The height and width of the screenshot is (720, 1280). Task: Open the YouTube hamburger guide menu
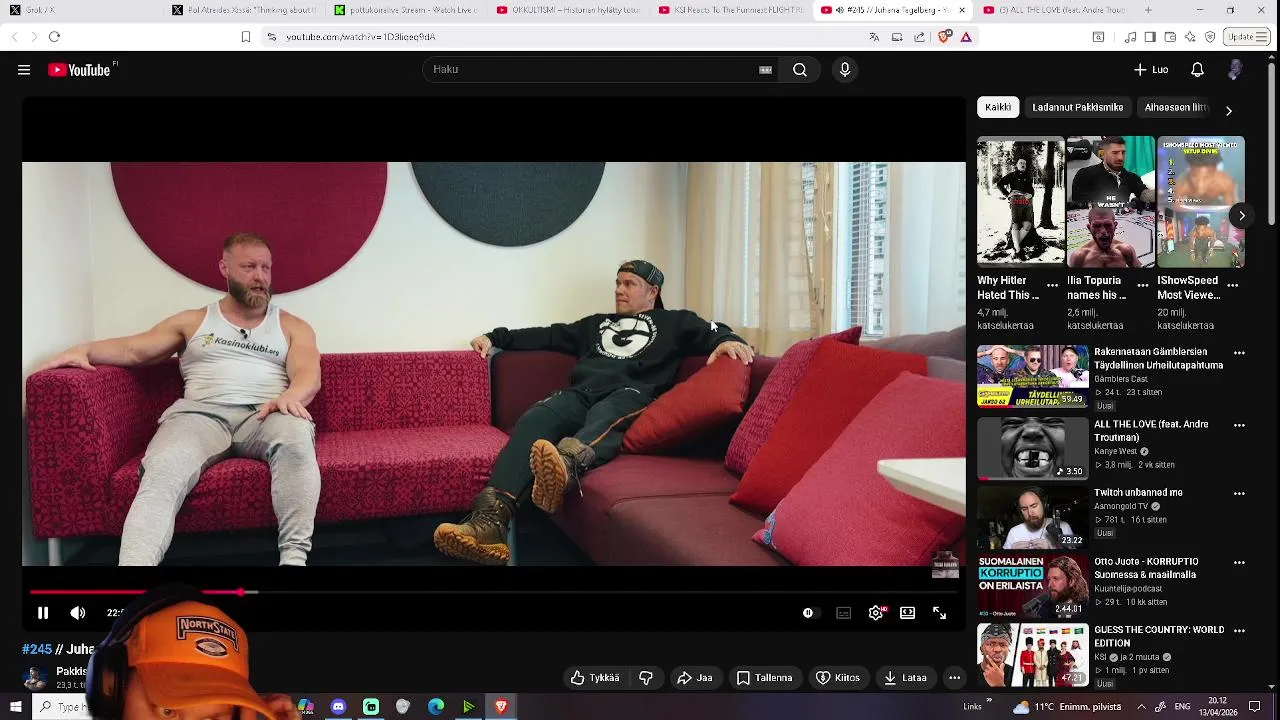coord(24,70)
